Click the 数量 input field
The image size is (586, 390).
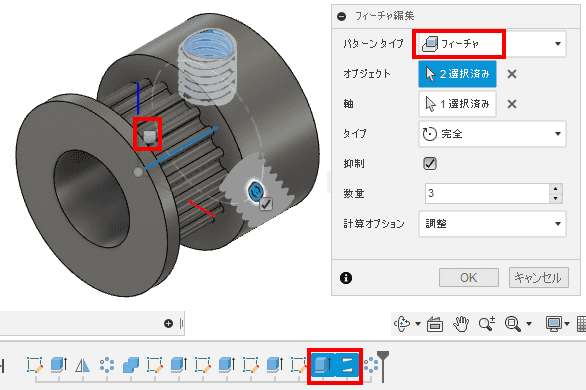coord(487,194)
